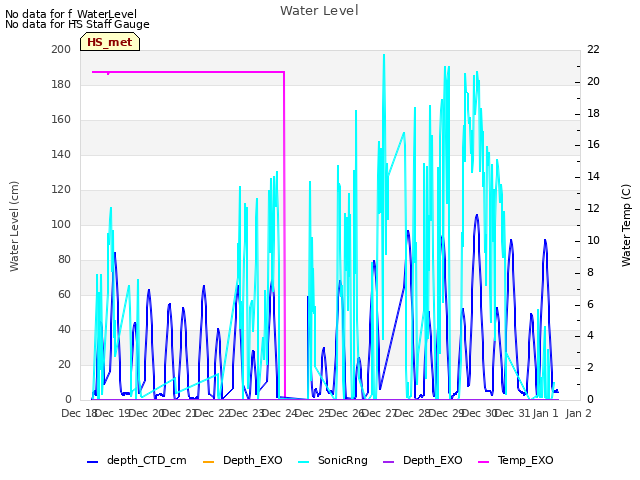Click the cyan SonicRng legend swatch

click(303, 462)
